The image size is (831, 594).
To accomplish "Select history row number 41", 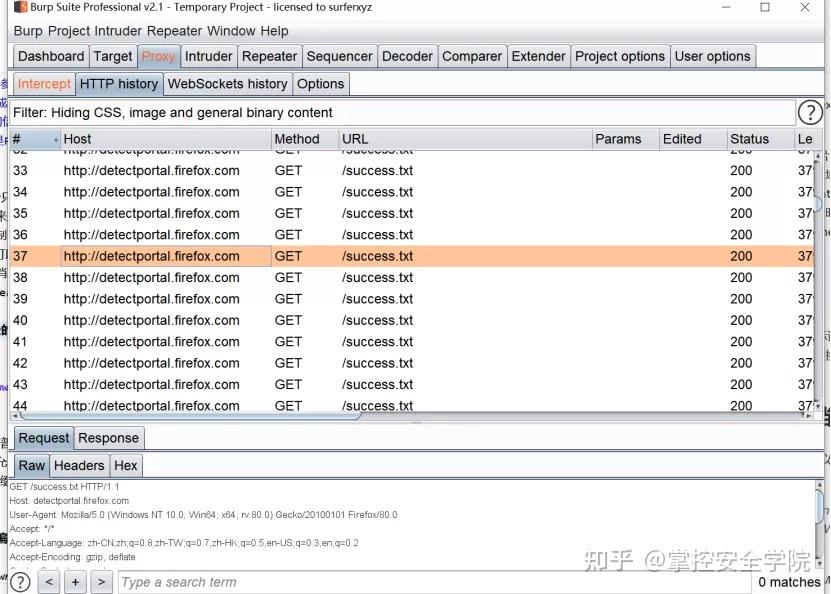I will 411,342.
